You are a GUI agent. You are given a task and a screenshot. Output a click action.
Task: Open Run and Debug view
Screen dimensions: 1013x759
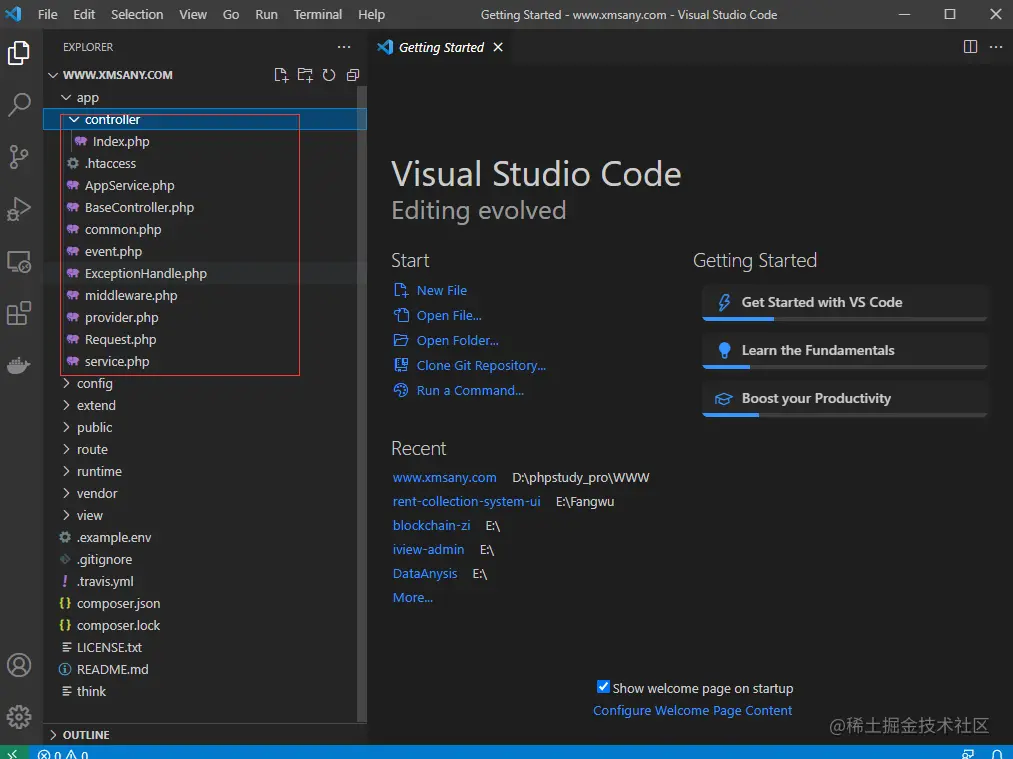tap(19, 209)
